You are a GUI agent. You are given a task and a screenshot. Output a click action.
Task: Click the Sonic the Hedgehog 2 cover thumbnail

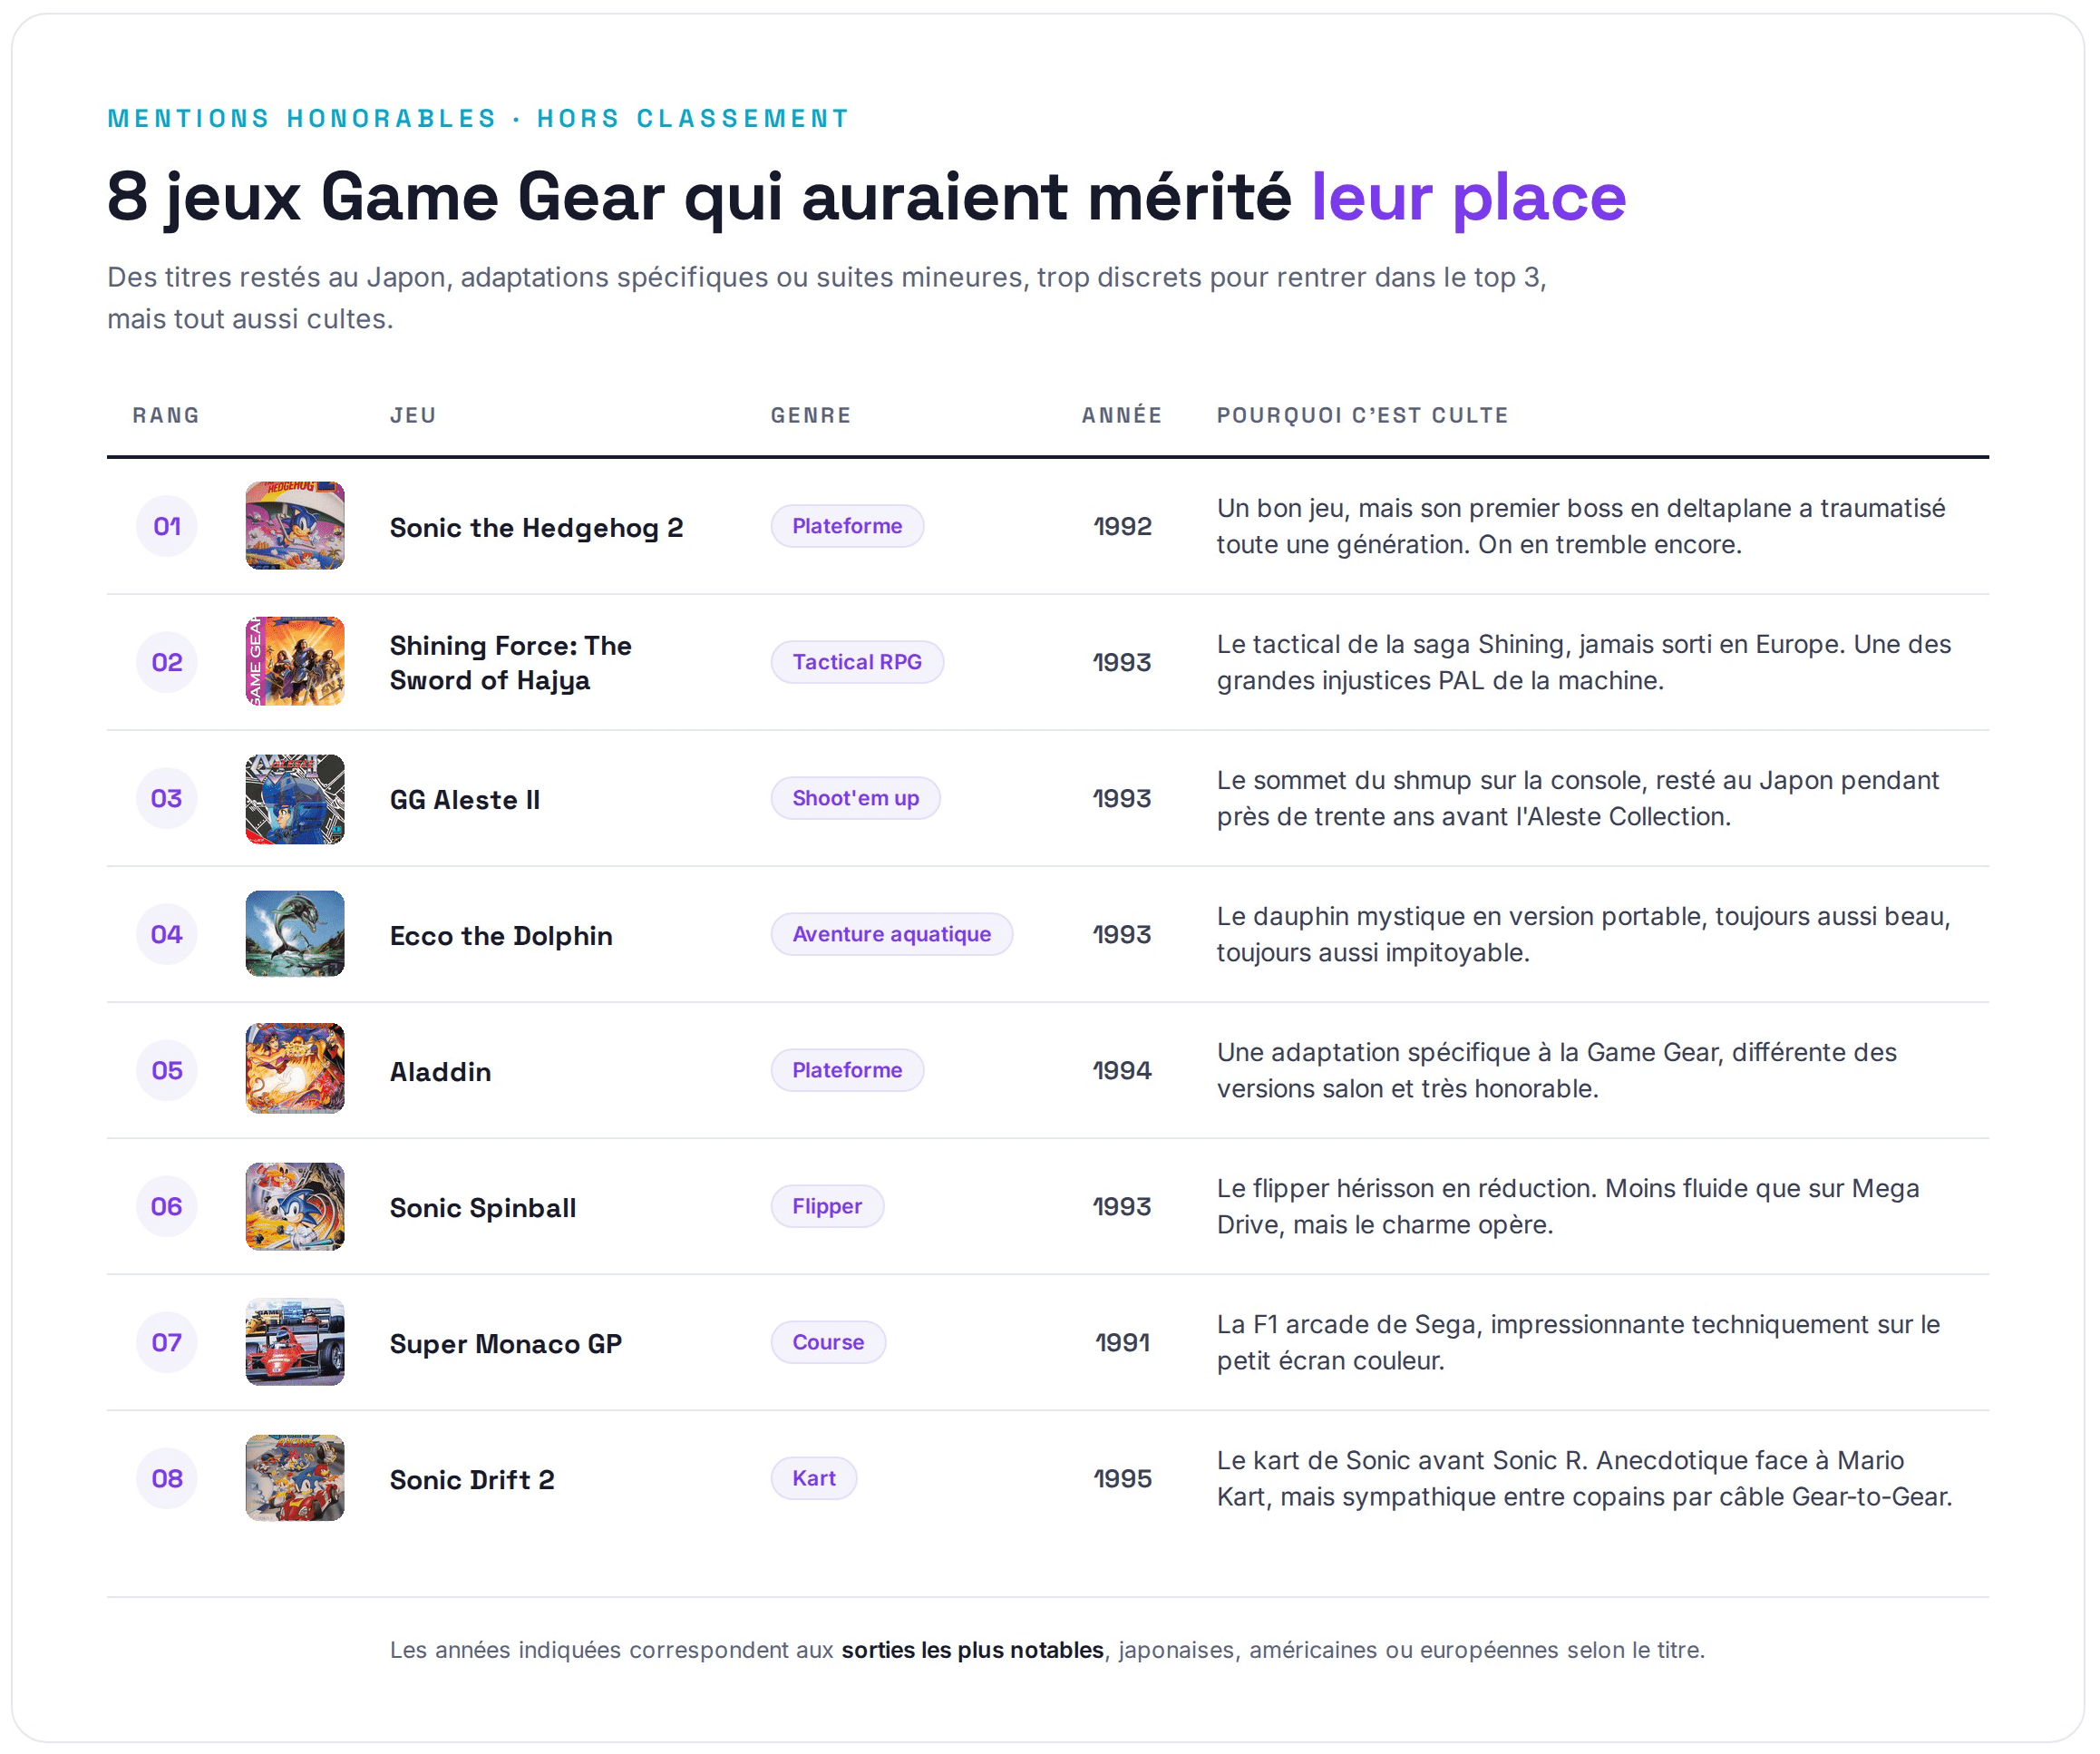(x=295, y=526)
